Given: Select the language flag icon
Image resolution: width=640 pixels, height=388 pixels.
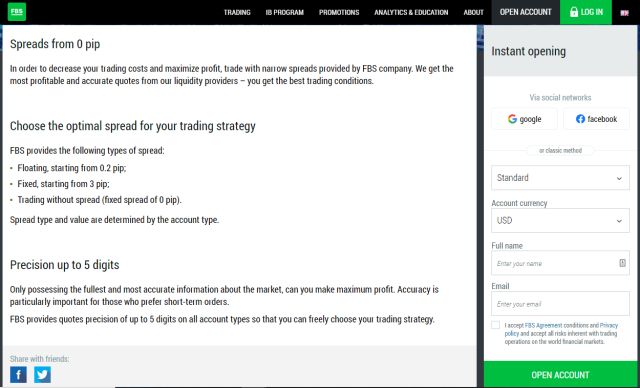Looking at the screenshot, I should tap(624, 13).
